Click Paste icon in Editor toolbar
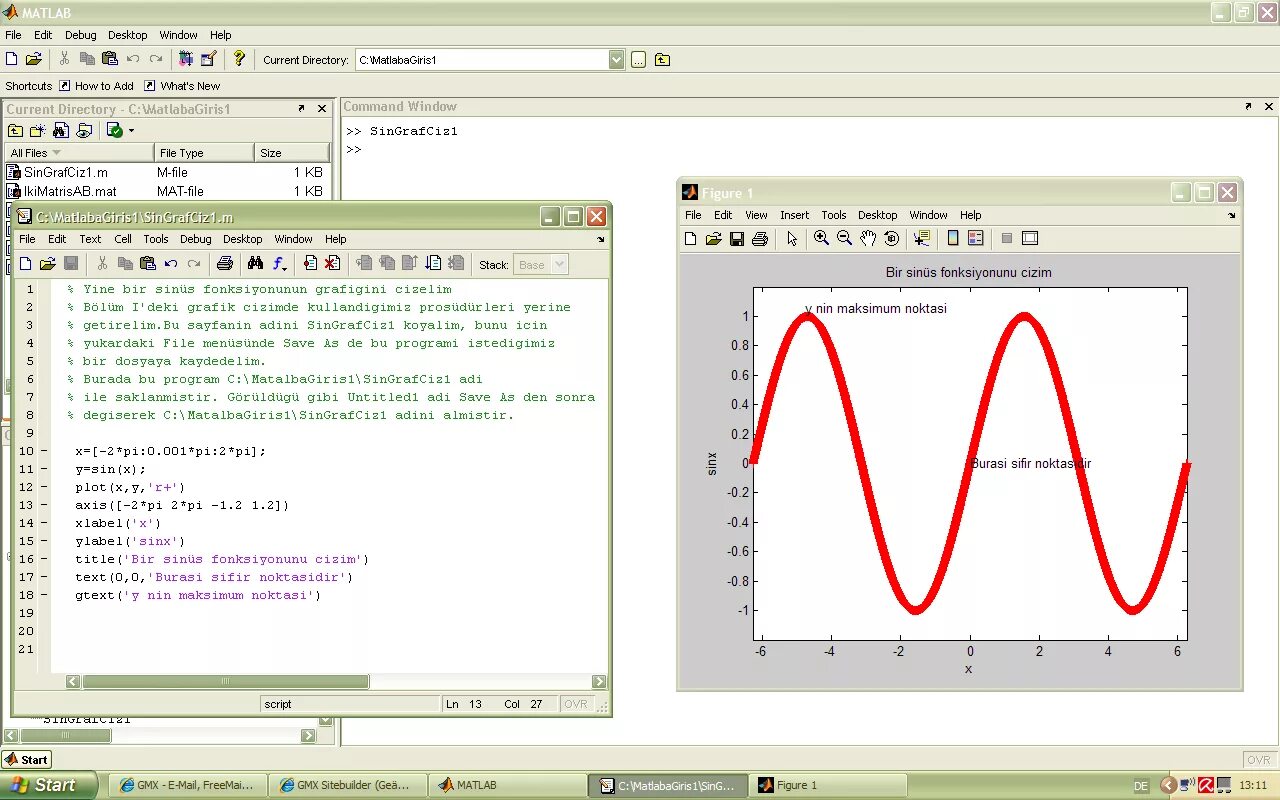The height and width of the screenshot is (800, 1280). 148,263
